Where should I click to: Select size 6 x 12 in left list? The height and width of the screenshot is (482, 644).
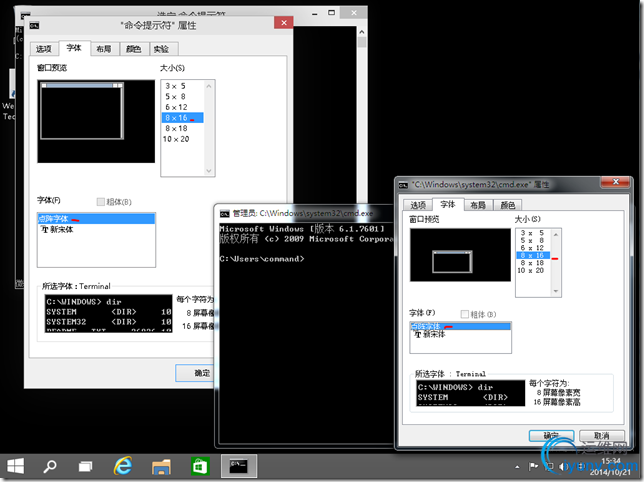coord(182,107)
